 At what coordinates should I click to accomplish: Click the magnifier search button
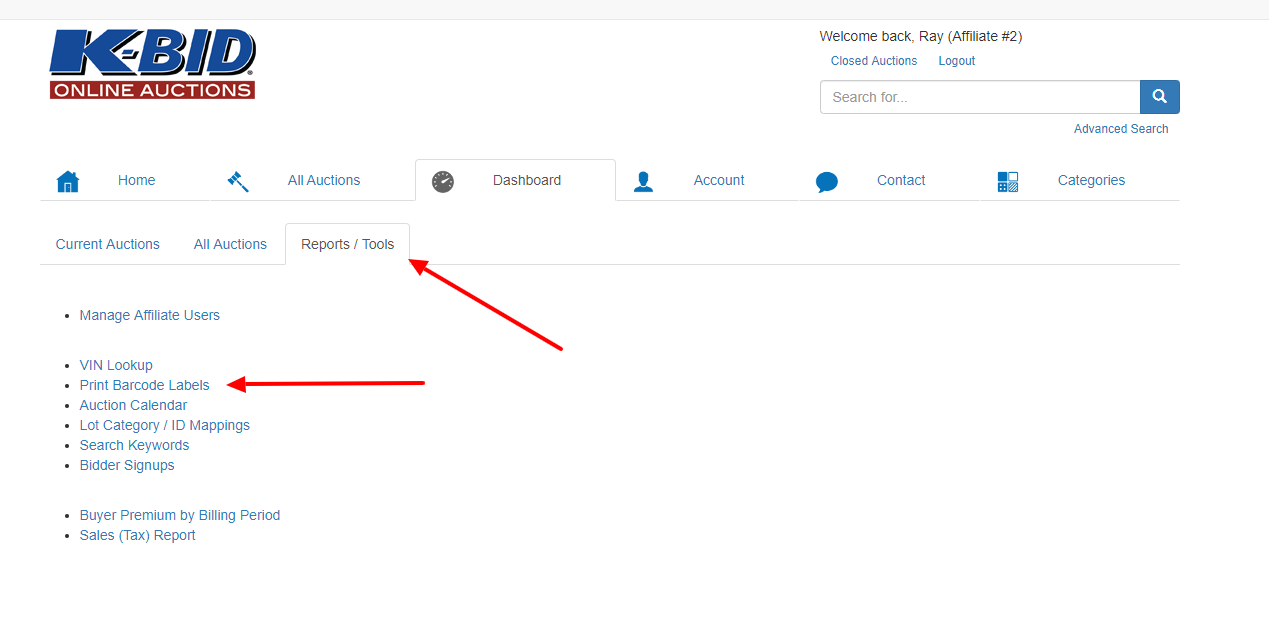(x=1160, y=97)
